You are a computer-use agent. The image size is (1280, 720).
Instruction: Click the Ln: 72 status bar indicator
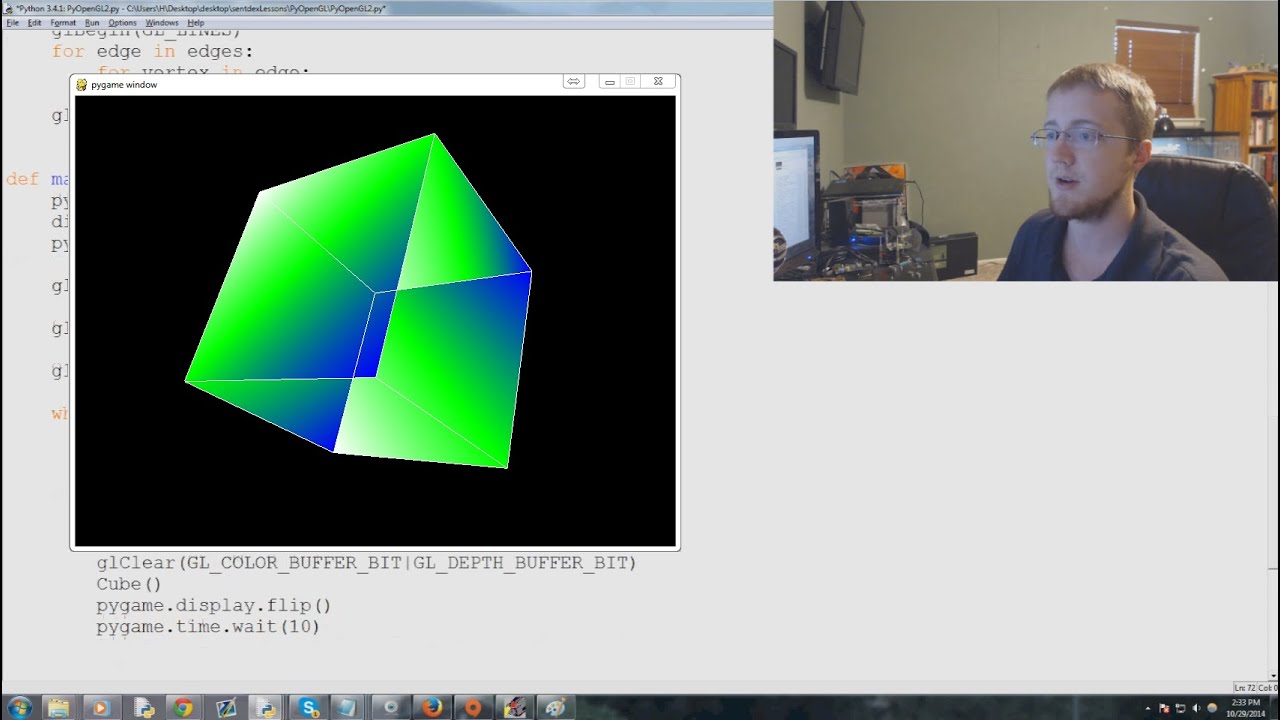point(1245,688)
